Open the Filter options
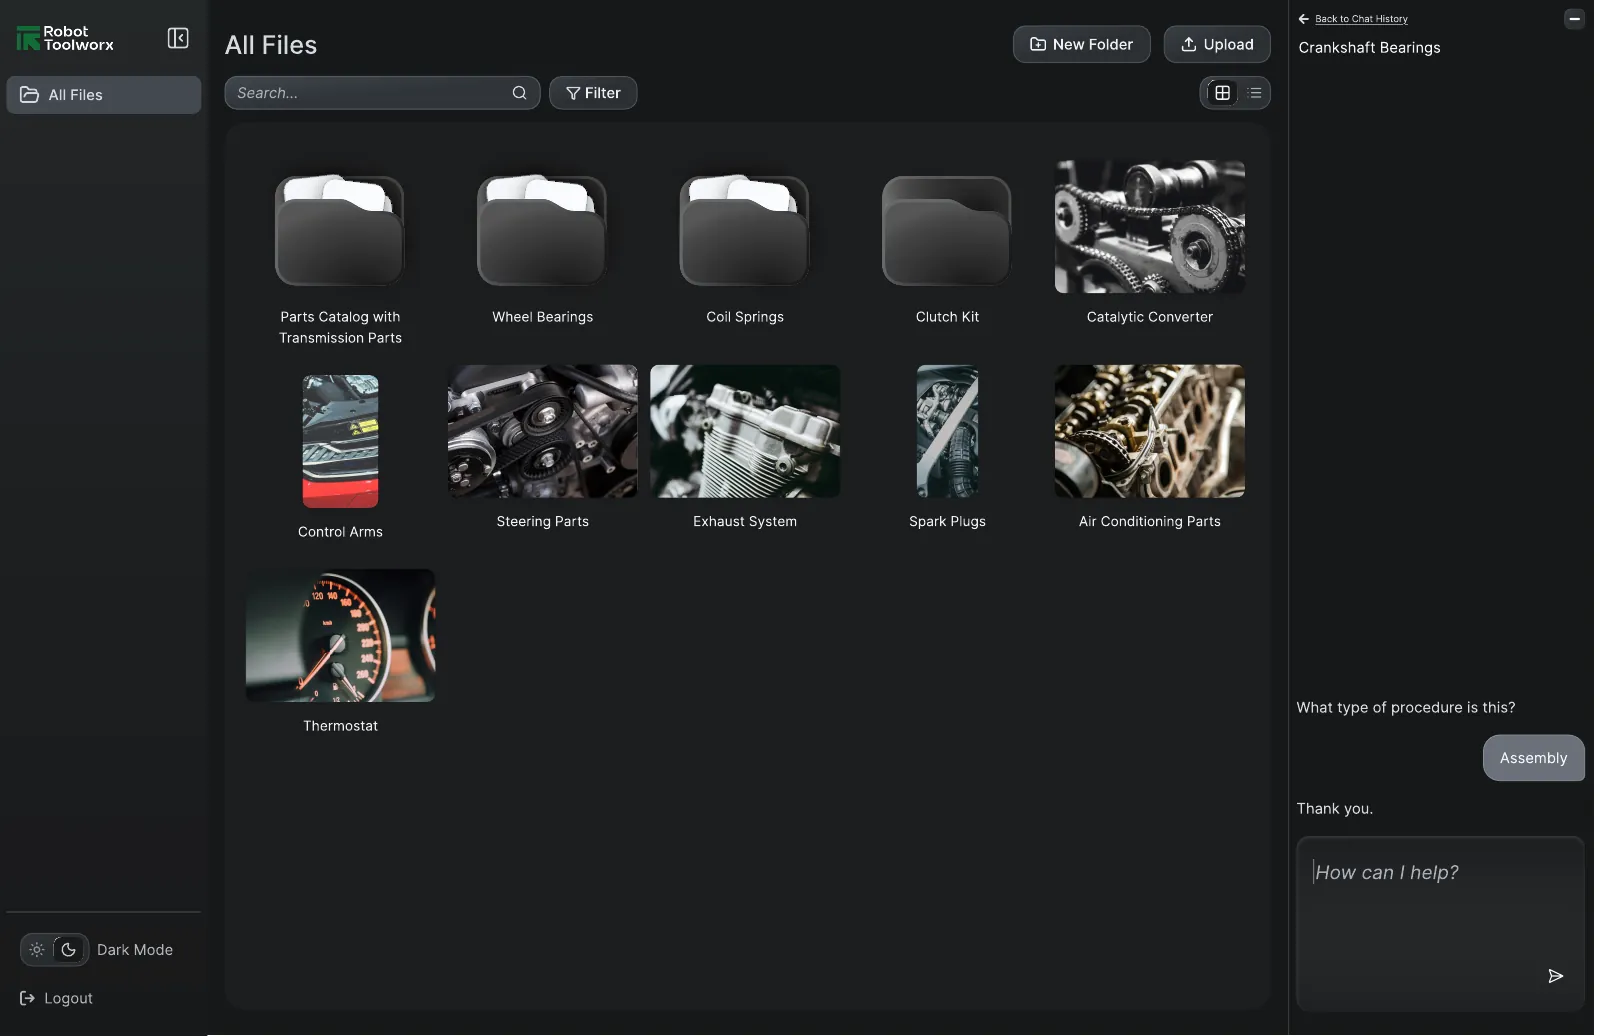Viewport: 1600px width, 1036px height. coord(593,93)
